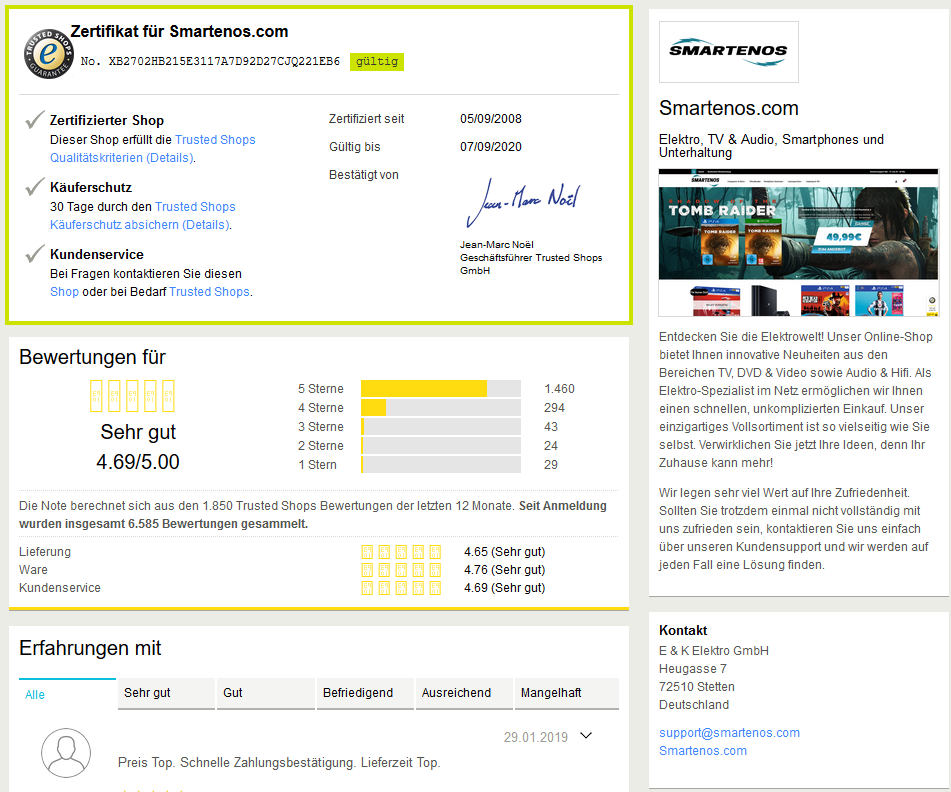Open the Smartenos.com link under Kontakt

(x=702, y=751)
